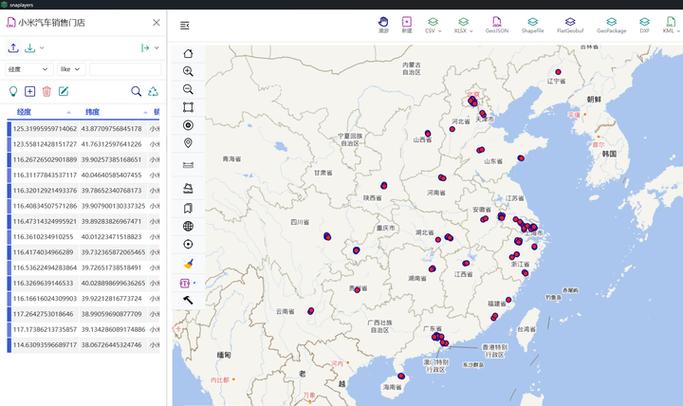Click the filter value input field
This screenshot has width=683, height=406.
click(125, 69)
